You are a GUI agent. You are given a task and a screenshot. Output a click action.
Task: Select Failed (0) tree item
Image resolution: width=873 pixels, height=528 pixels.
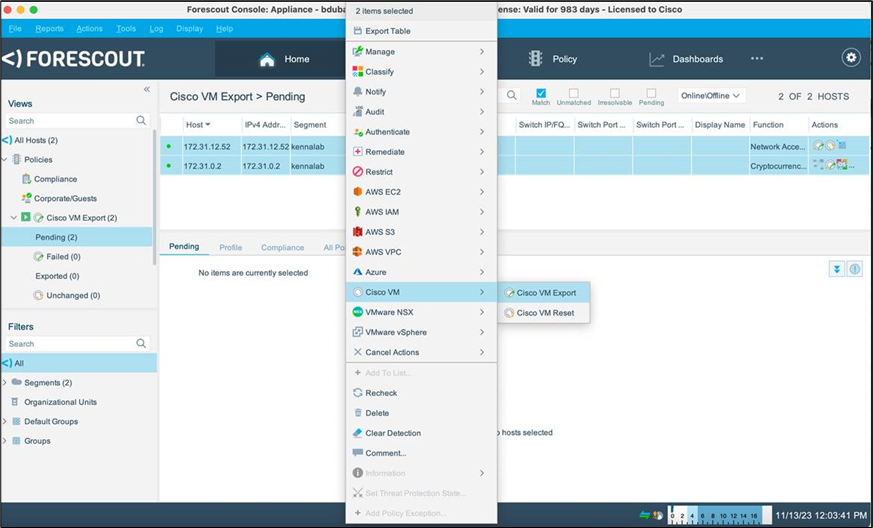click(63, 257)
